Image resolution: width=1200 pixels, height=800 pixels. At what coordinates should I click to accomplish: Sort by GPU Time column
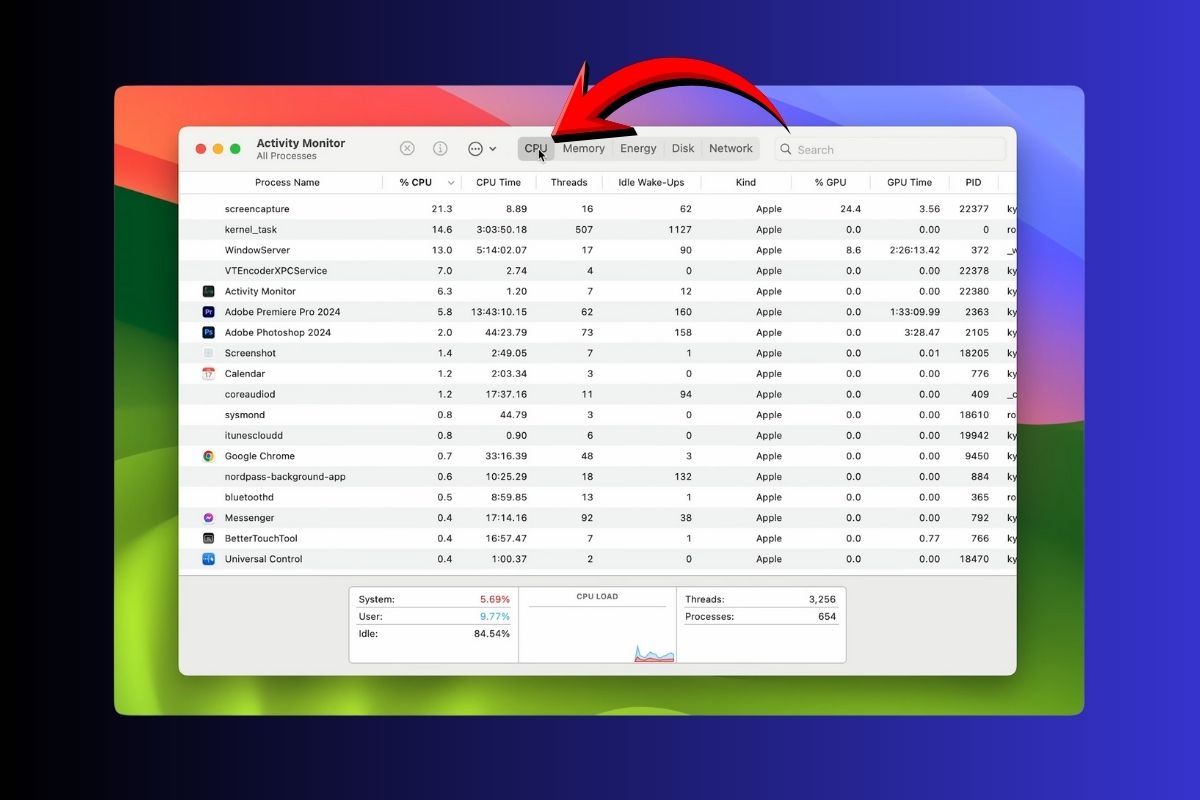pos(909,182)
